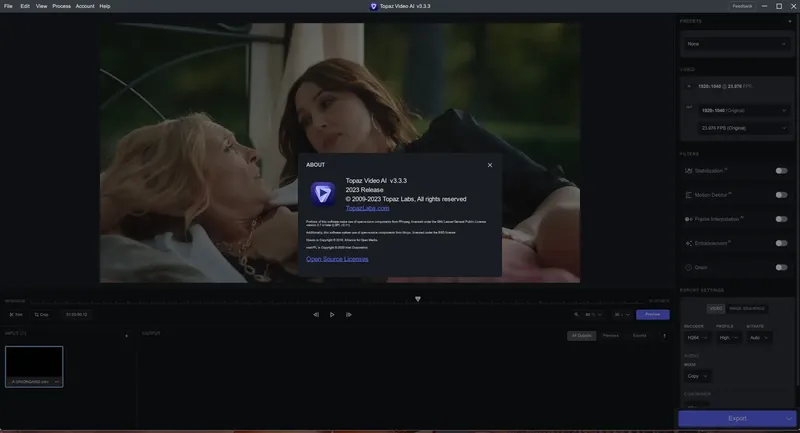Click the timecode field
800x433 pixels.
77,315
